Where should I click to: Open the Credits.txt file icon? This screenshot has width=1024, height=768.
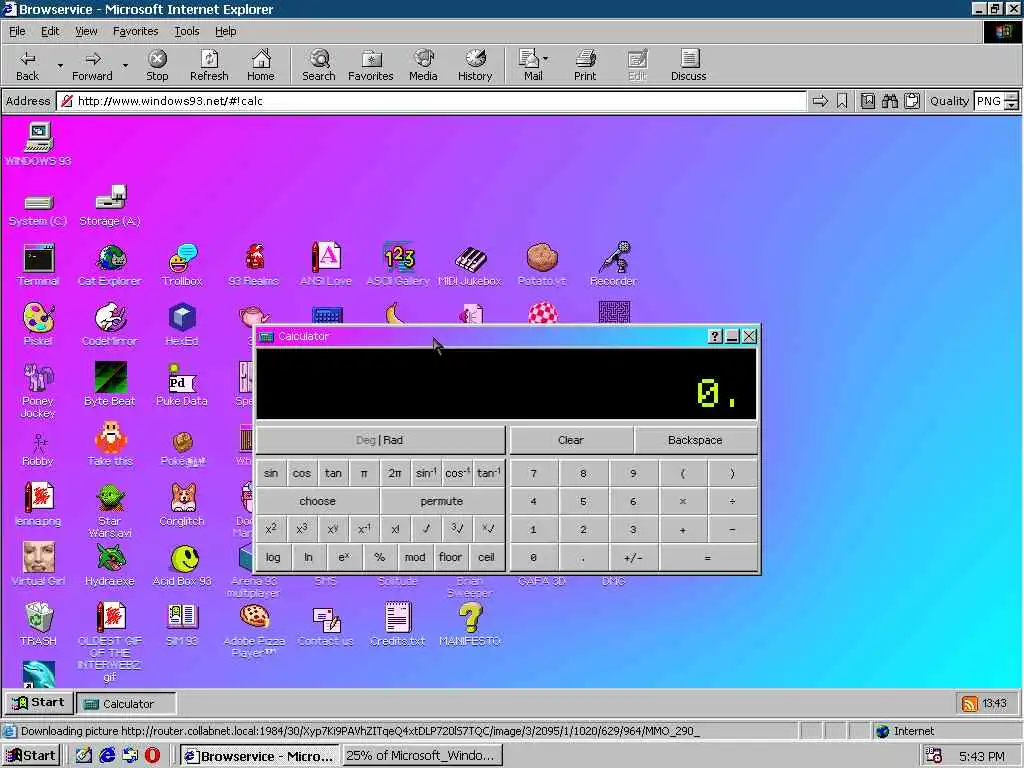[398, 624]
